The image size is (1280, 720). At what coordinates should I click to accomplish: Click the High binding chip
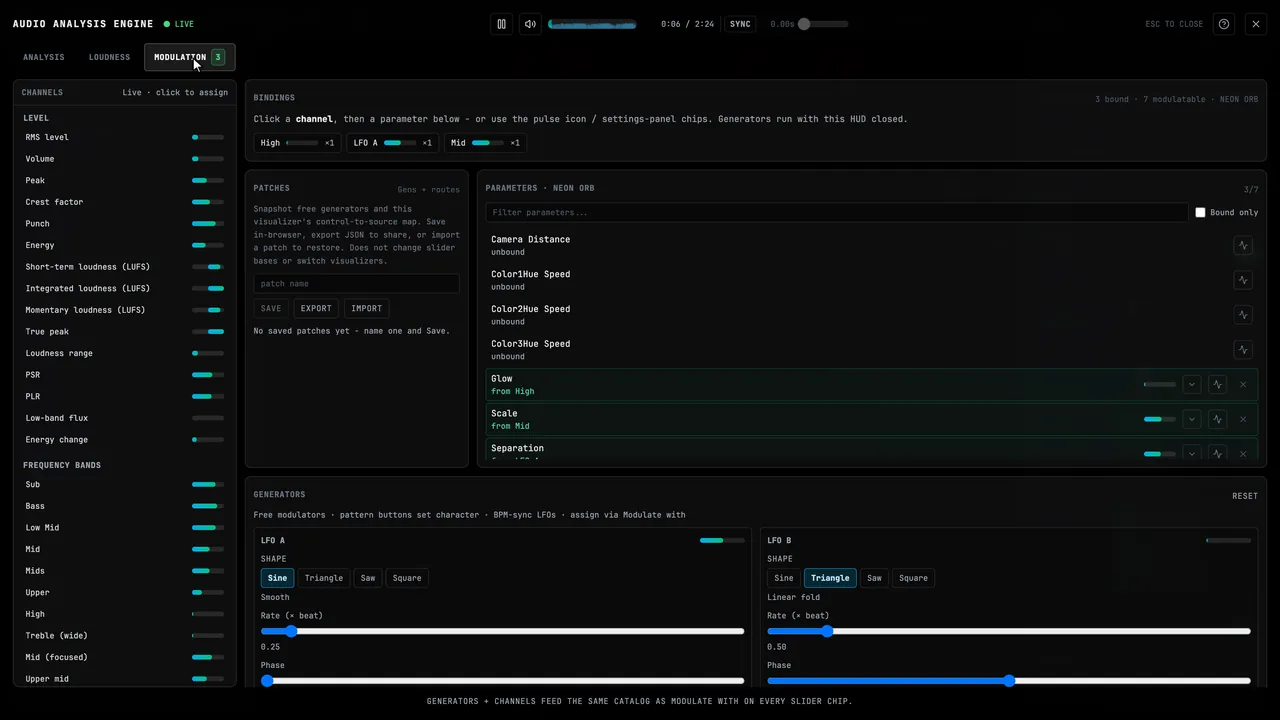pyautogui.click(x=297, y=143)
